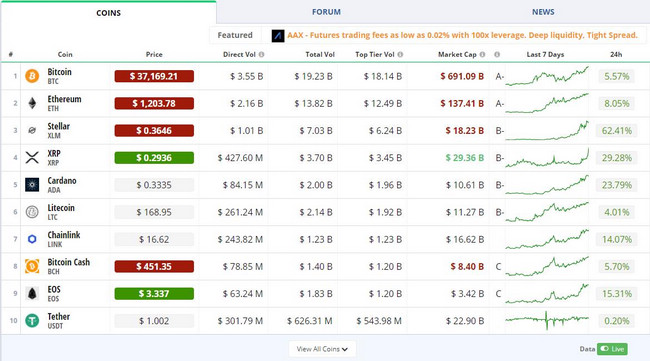This screenshot has height=361, width=650.
Task: Switch to the Forum tab
Action: (326, 12)
